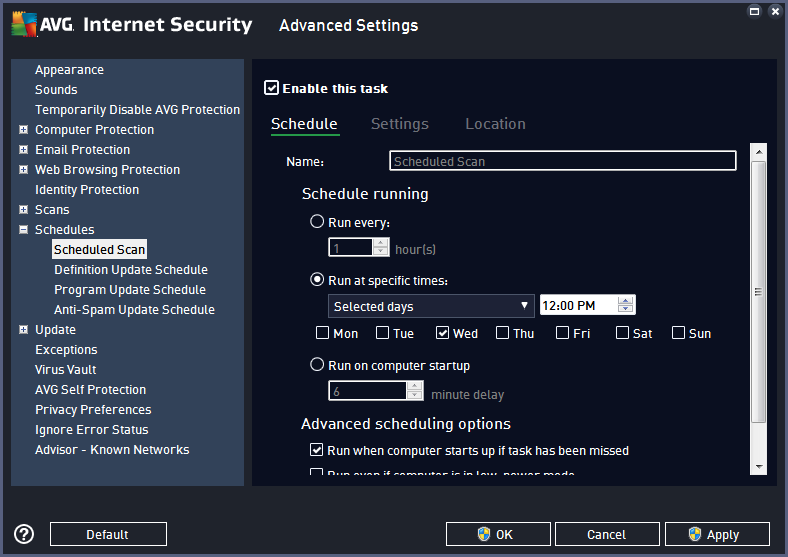Select AVG Self Protection
Viewport: 788px width, 557px height.
pos(90,390)
